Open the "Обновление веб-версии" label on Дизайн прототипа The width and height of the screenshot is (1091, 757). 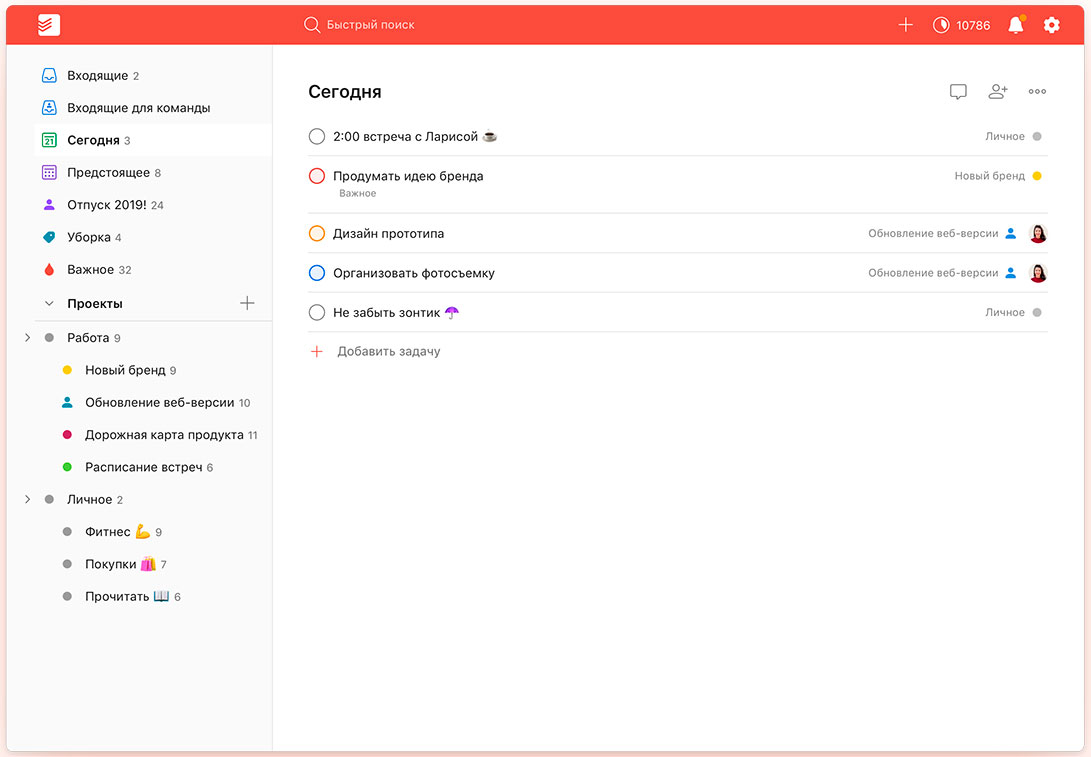pos(932,234)
